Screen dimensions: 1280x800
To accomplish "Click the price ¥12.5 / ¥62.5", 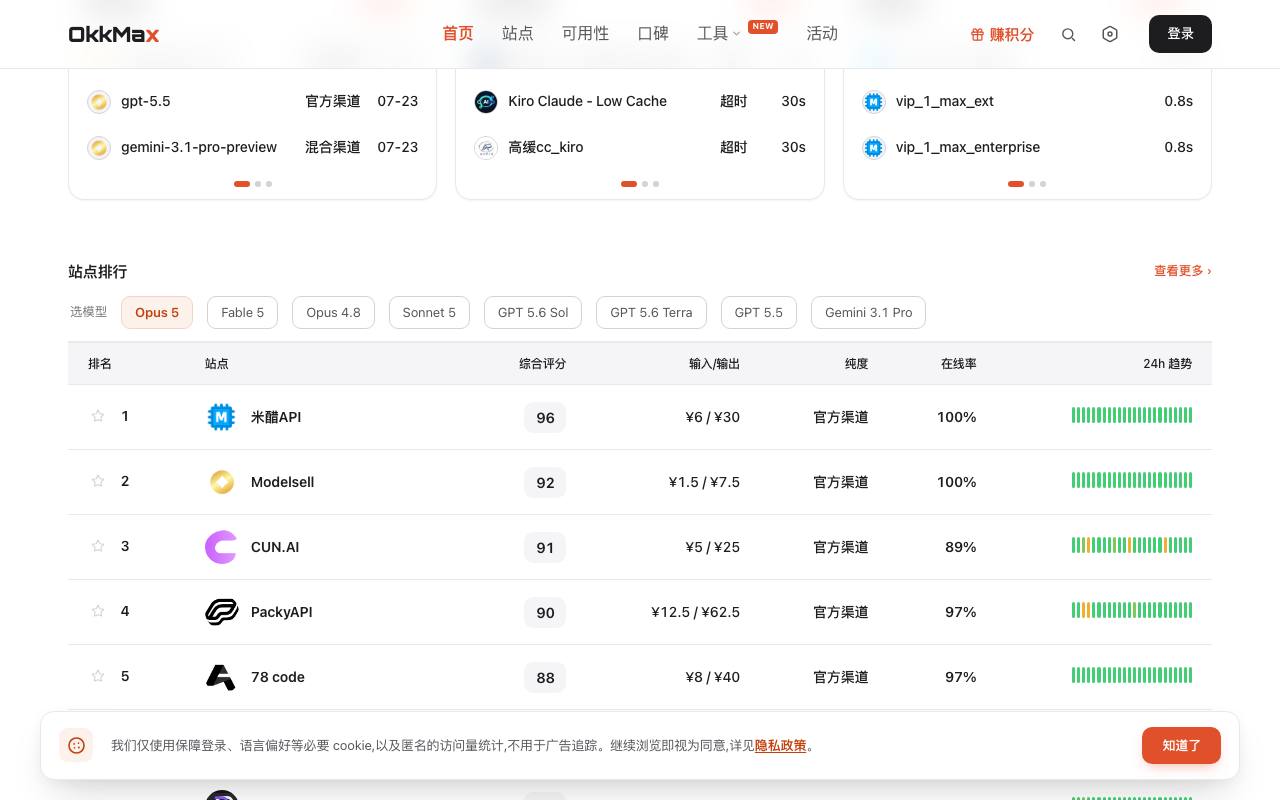I will 696,612.
